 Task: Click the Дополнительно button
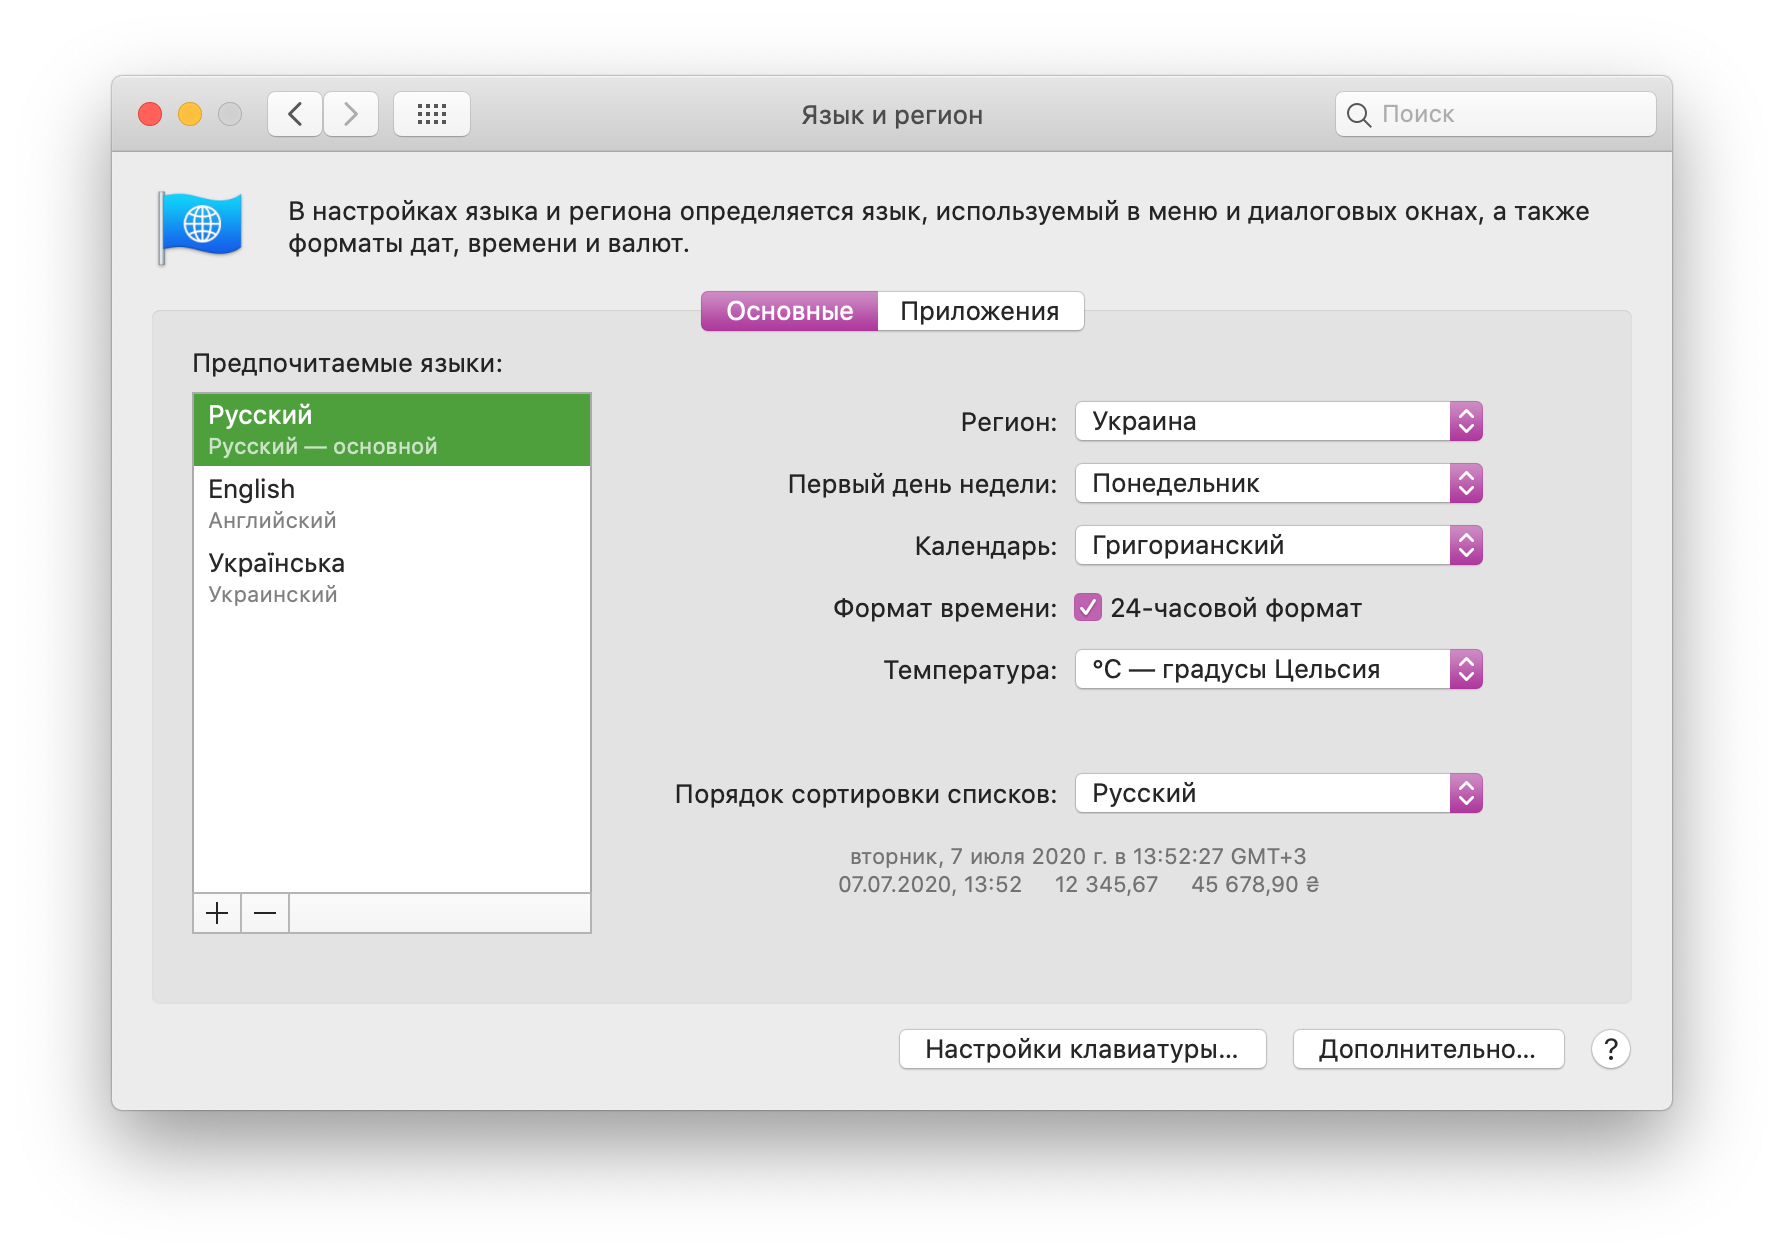pyautogui.click(x=1427, y=1049)
